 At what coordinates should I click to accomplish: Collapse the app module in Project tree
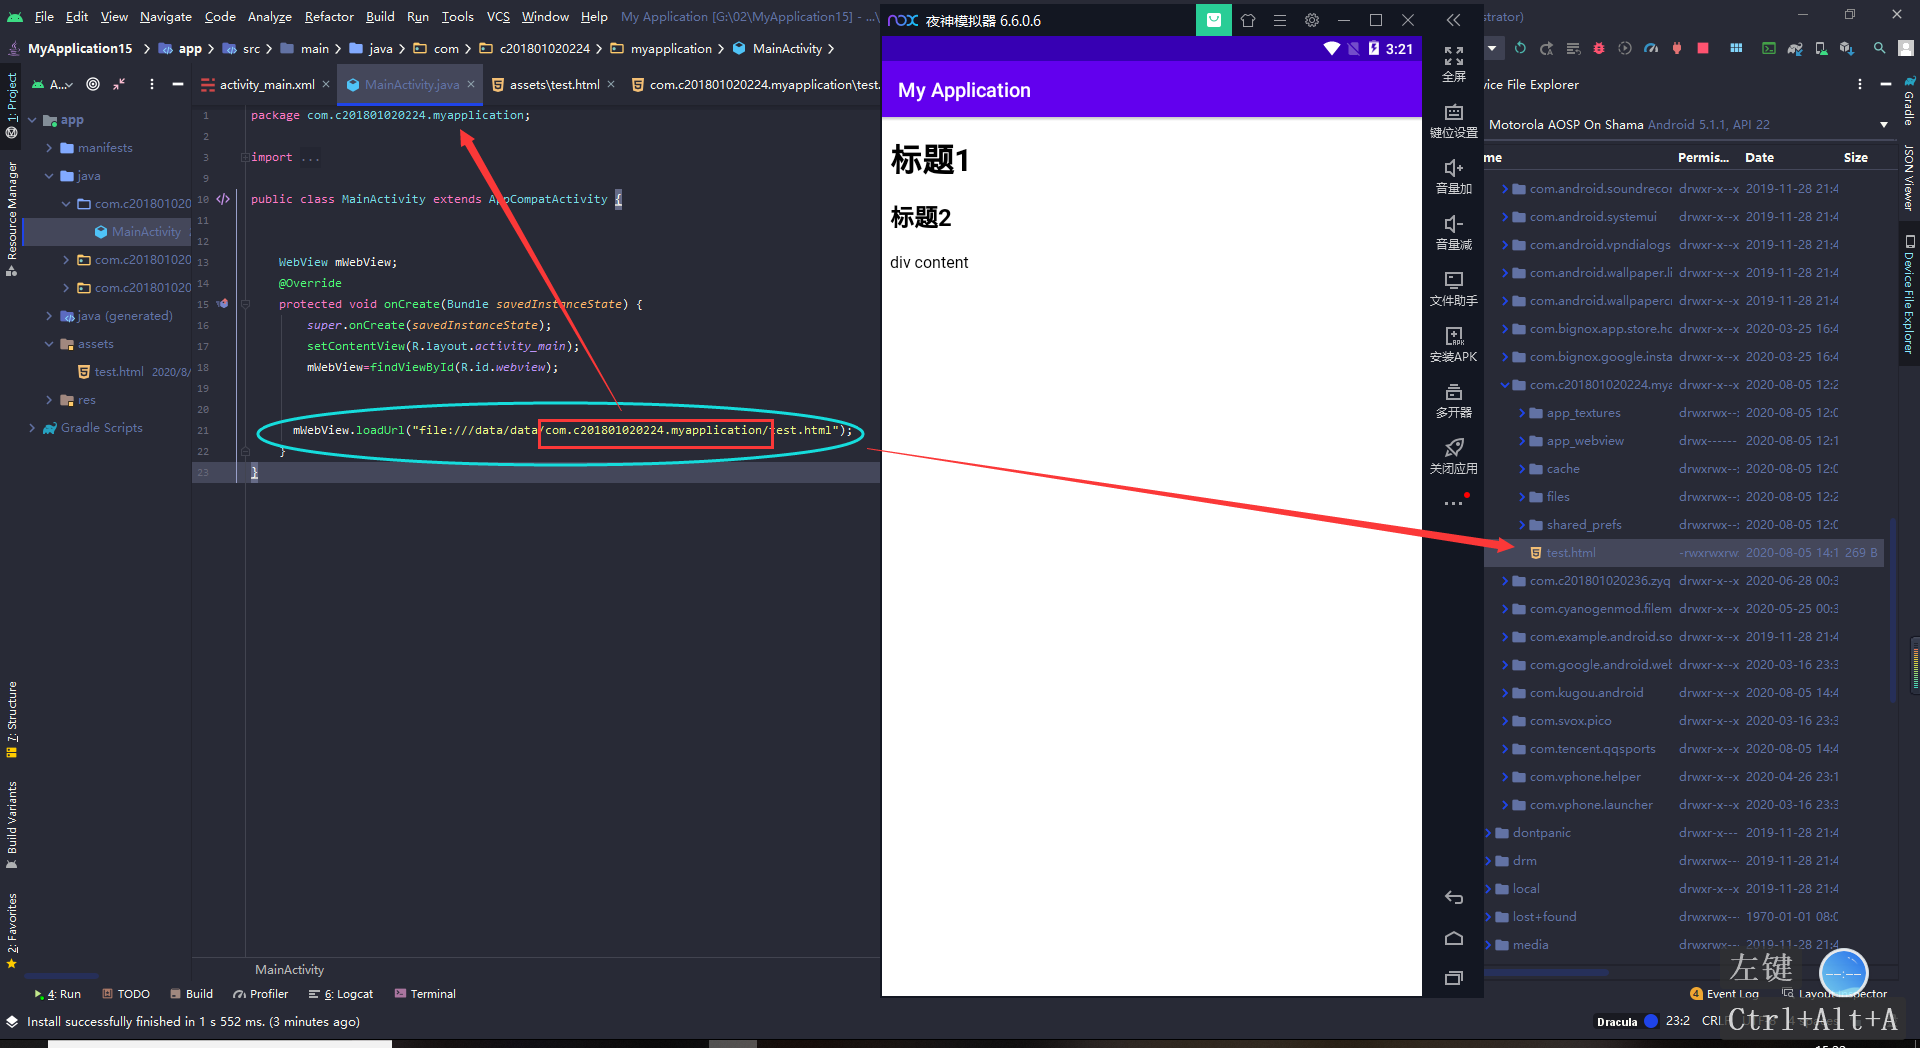coord(32,120)
